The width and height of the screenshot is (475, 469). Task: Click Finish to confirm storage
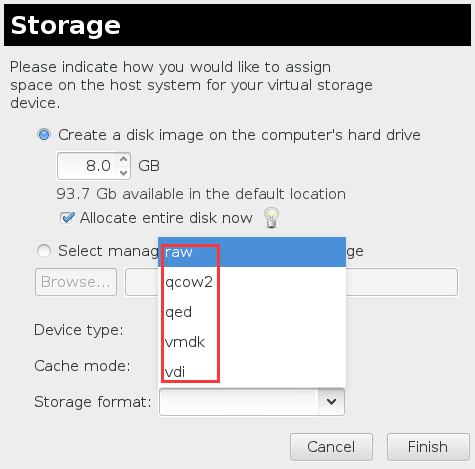[x=428, y=447]
